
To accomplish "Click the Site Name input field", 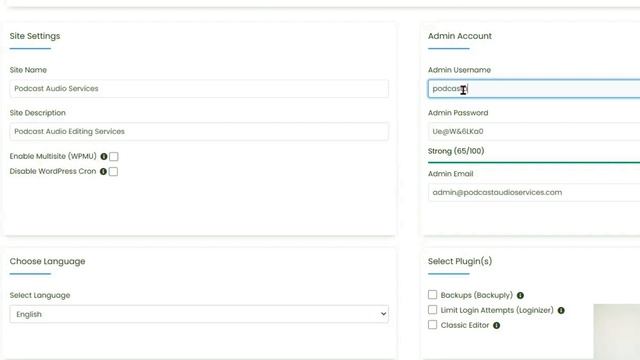I will [199, 89].
